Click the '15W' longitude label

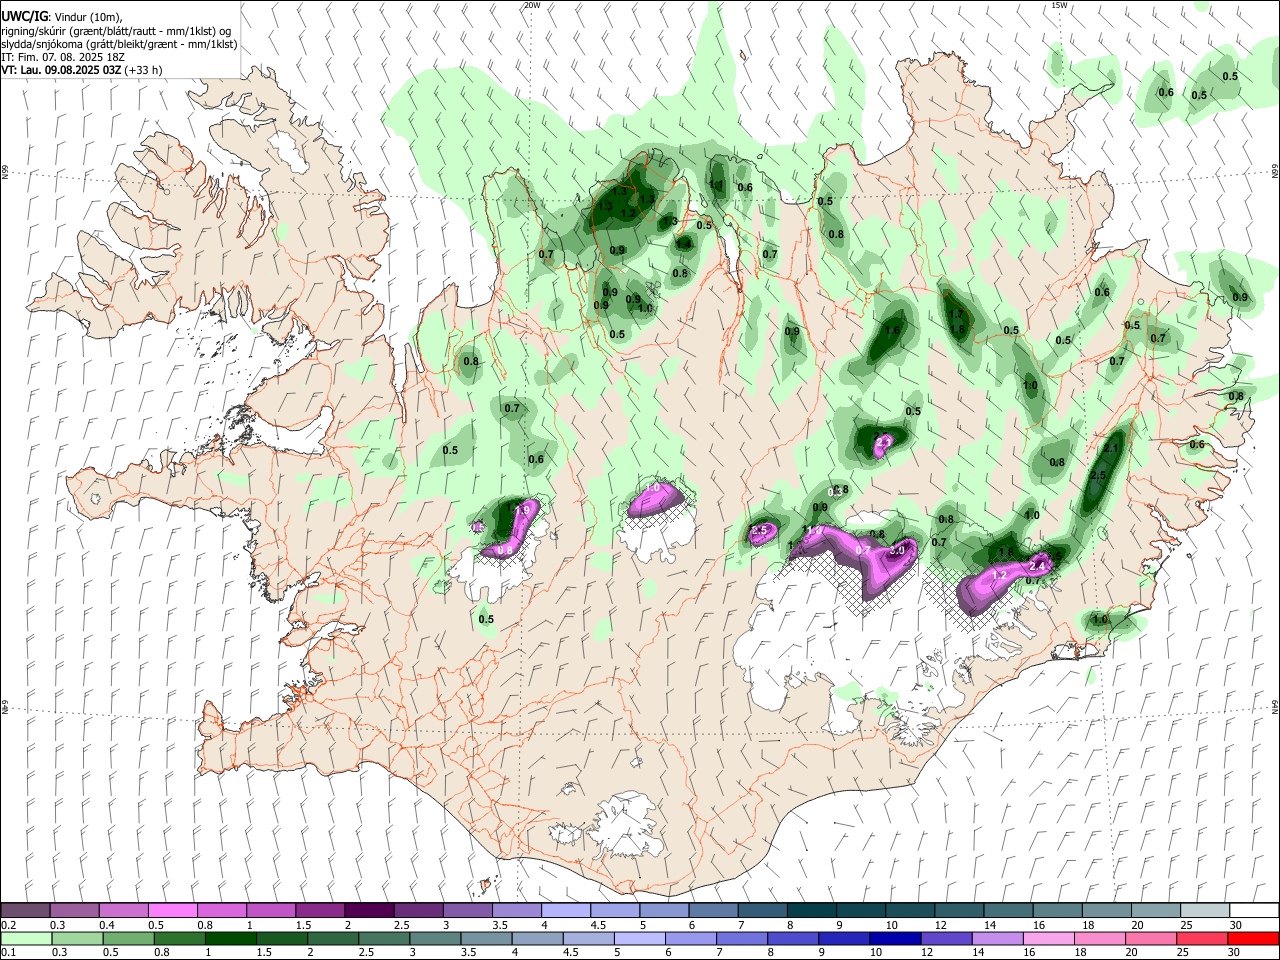pyautogui.click(x=1059, y=5)
